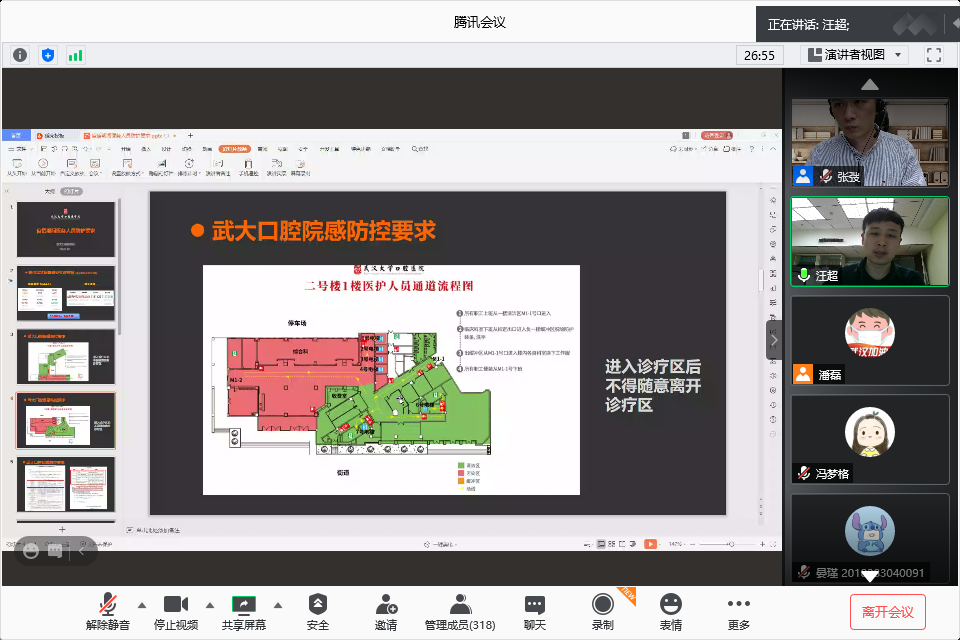Adjust the WPS zoom slider handle
Image resolution: width=960 pixels, height=640 pixels.
731,544
